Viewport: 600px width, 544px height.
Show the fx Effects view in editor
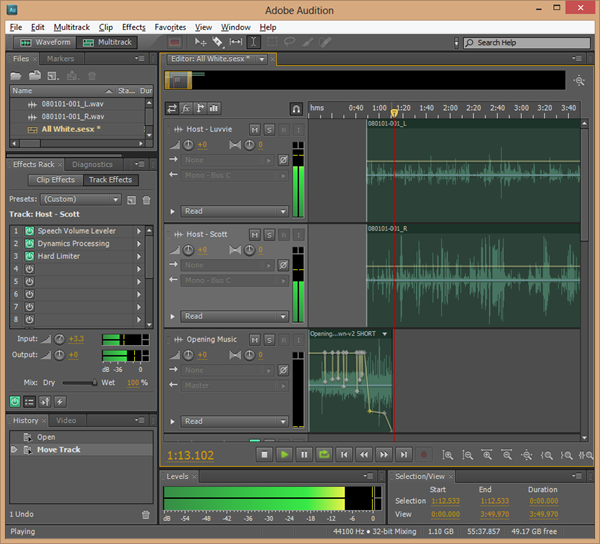click(186, 109)
